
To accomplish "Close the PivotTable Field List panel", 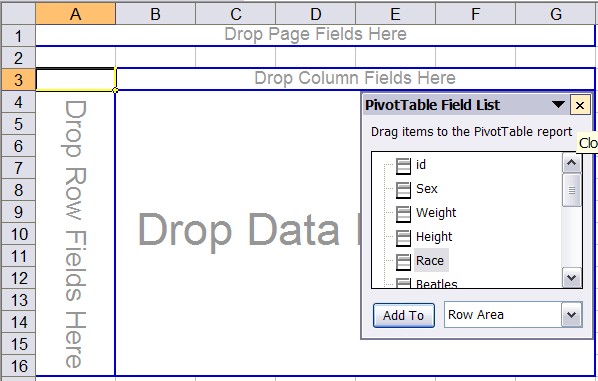I will click(579, 105).
